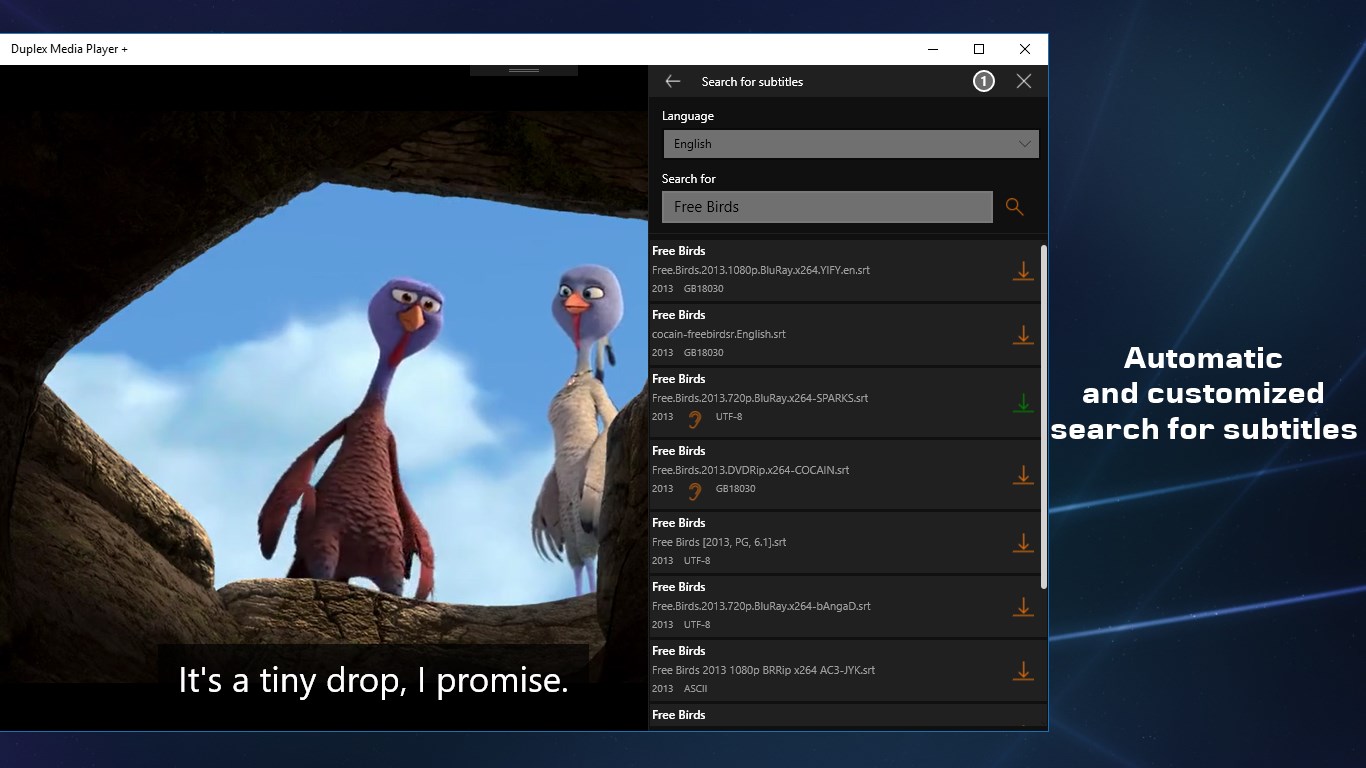Screen dimensions: 1366x768
Task: Select Free.Birds.2013.720p.BluRay.x264-bAngaD.srt filename
Action: tap(761, 606)
